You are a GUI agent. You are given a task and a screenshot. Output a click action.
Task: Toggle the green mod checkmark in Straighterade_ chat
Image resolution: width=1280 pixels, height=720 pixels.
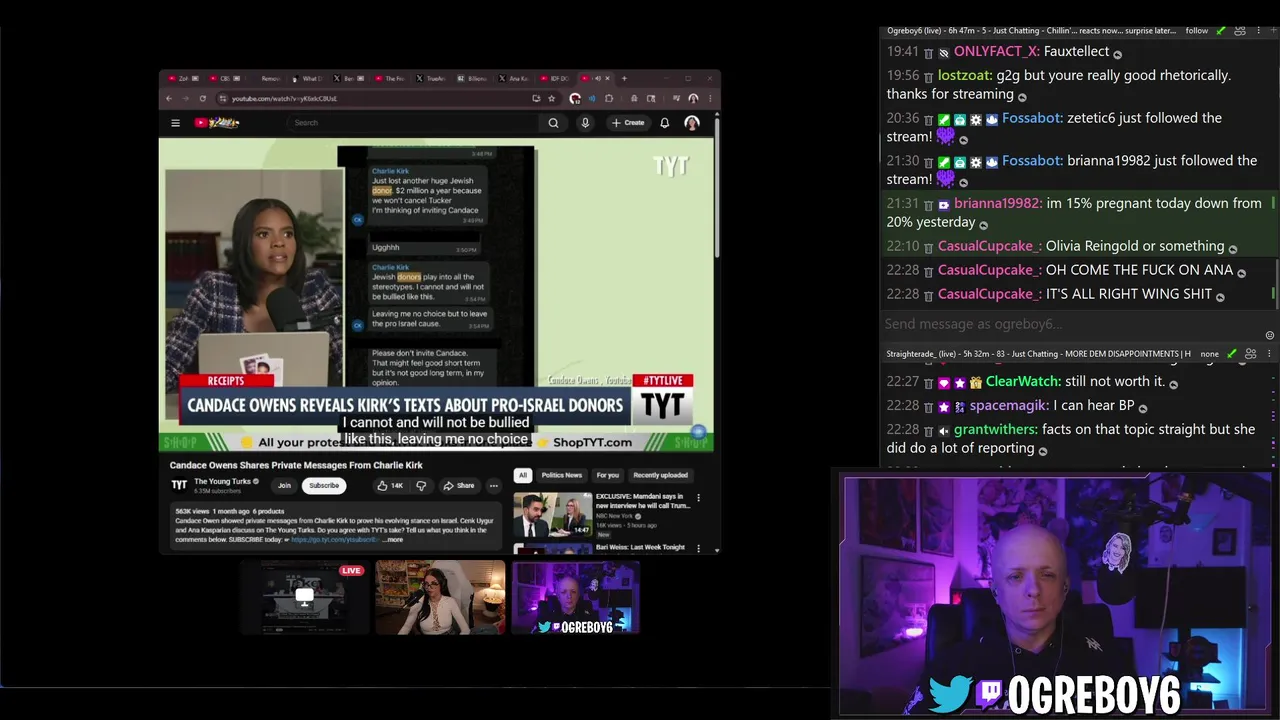point(1231,354)
